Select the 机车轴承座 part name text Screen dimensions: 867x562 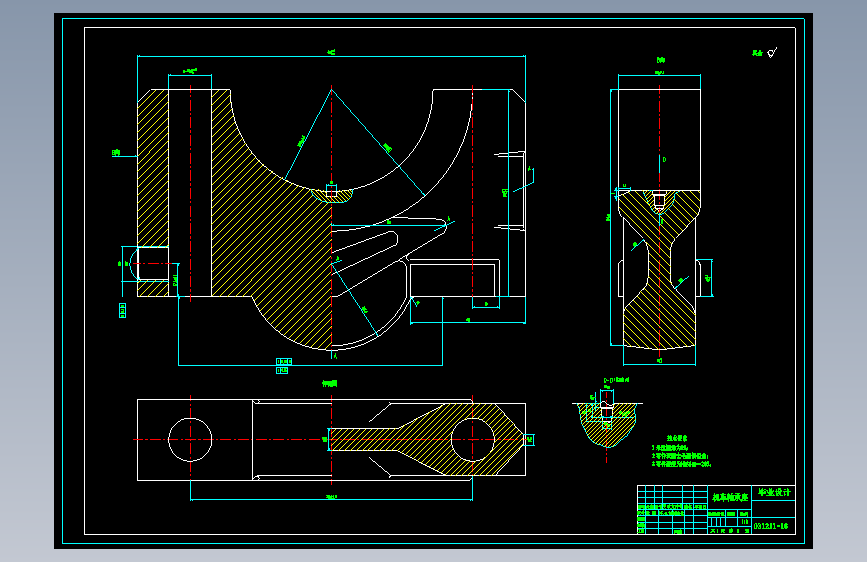(730, 497)
